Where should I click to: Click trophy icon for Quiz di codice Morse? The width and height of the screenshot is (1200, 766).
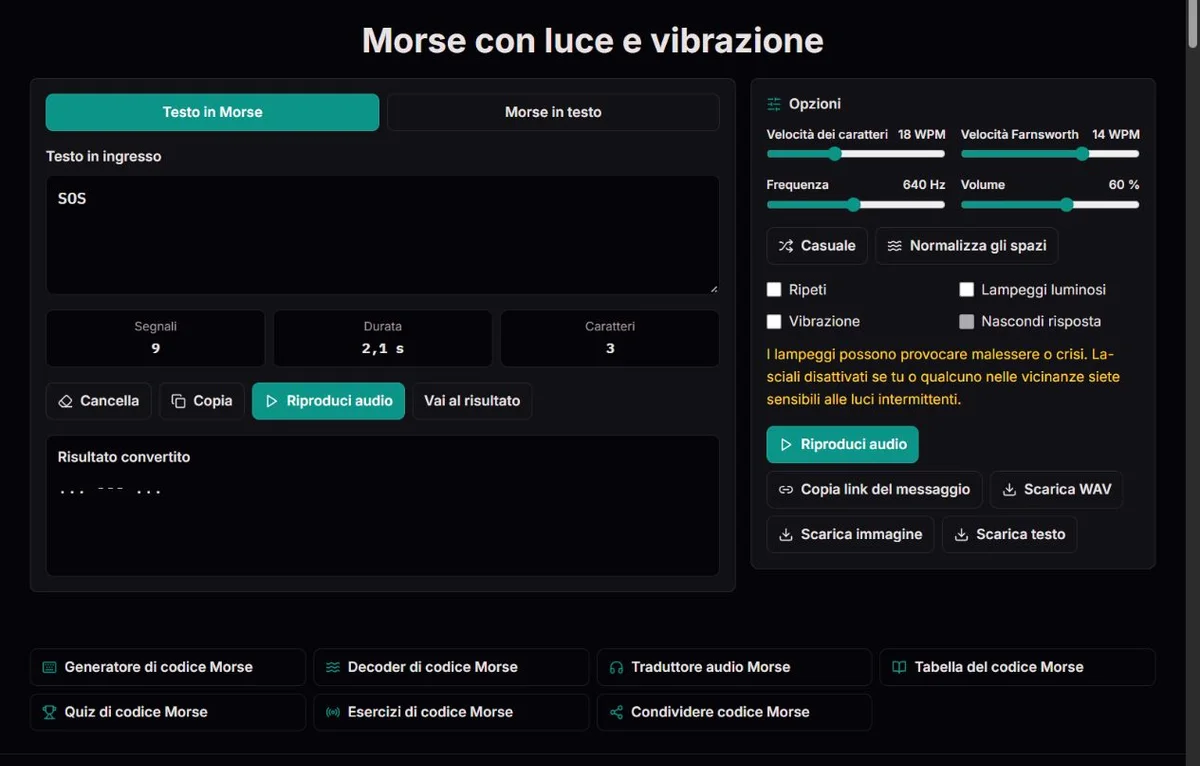(49, 712)
